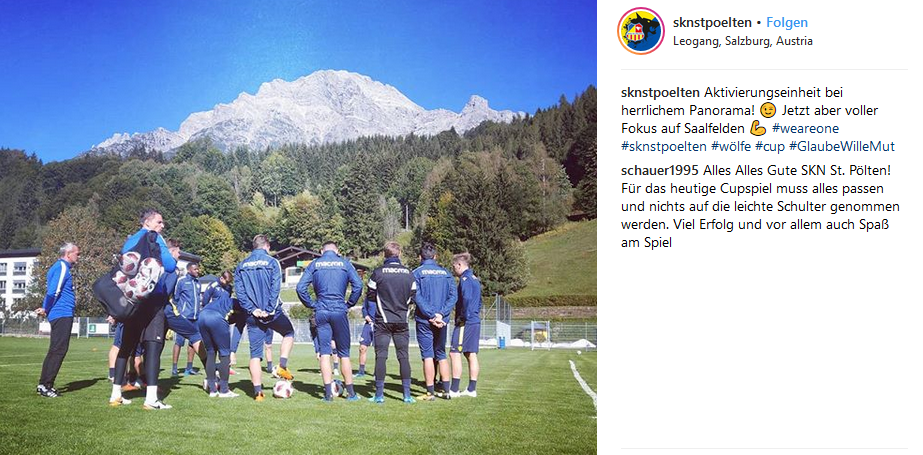Image resolution: width=923 pixels, height=455 pixels.
Task: Click the player wearing black macron jacket
Action: tap(391, 321)
